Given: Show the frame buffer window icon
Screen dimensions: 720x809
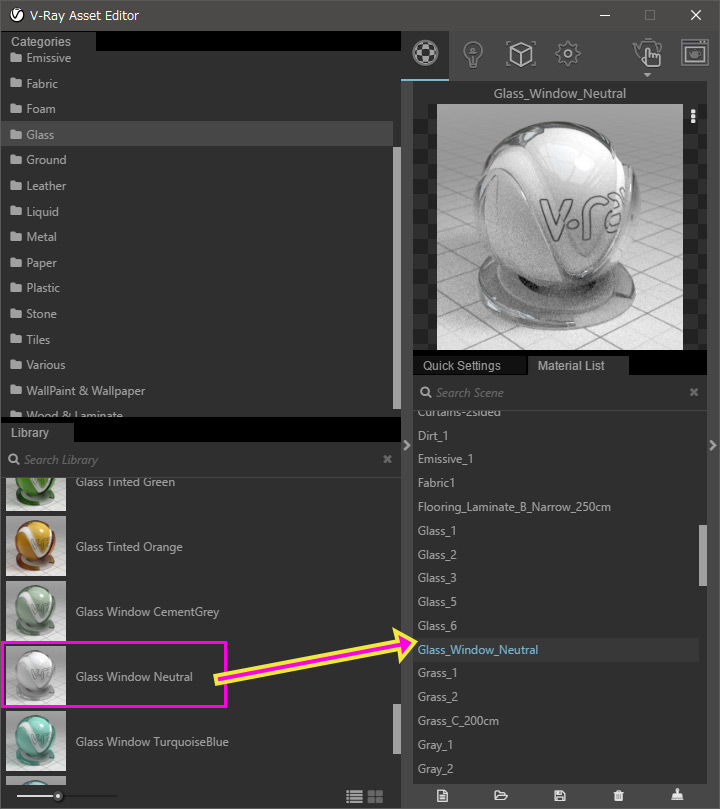Looking at the screenshot, I should click(x=694, y=52).
